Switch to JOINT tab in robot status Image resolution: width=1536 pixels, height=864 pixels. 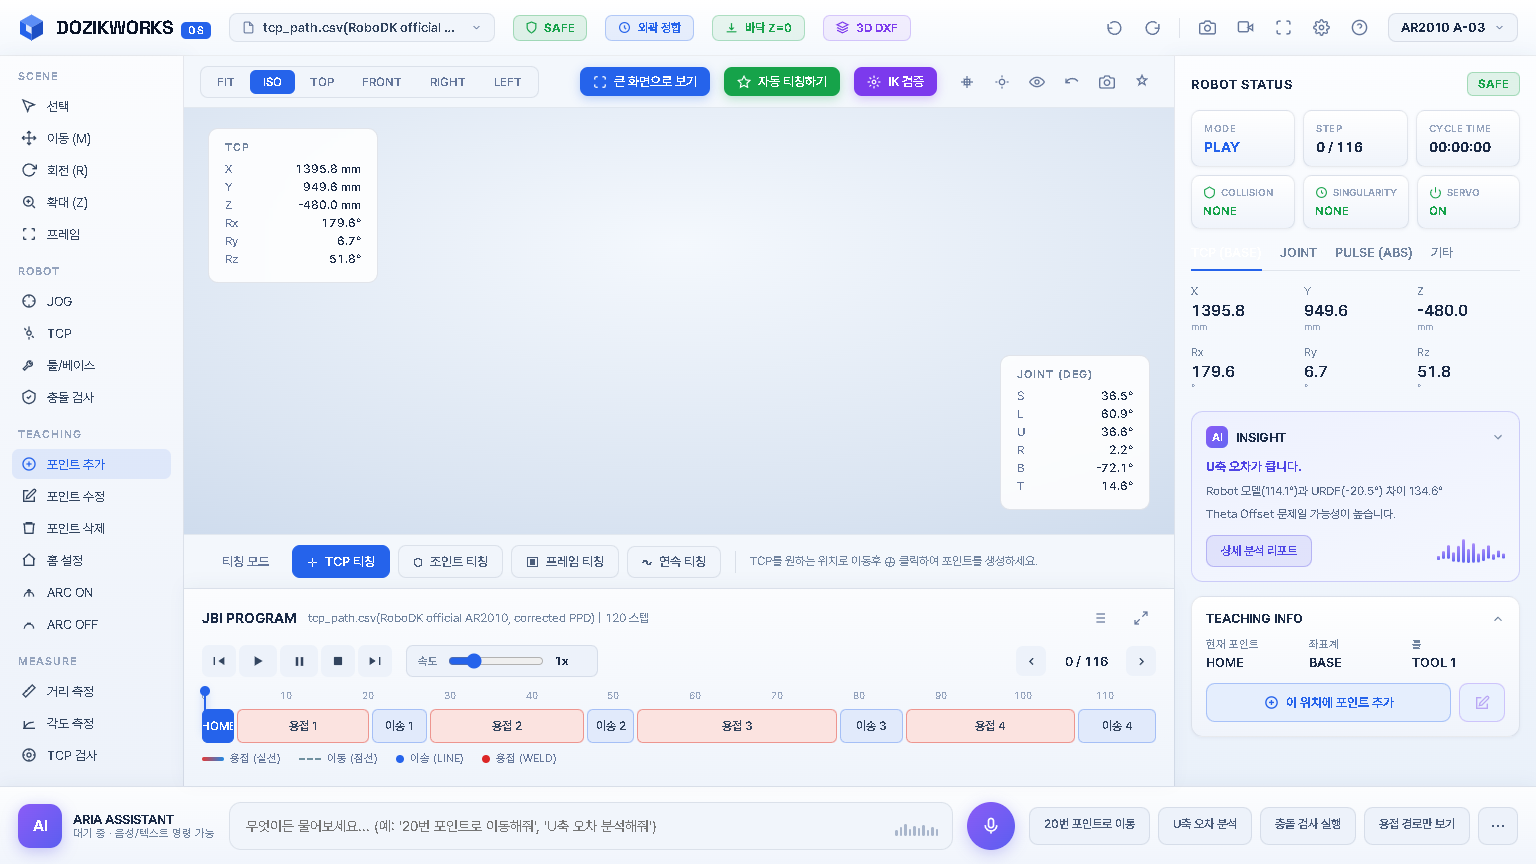[1298, 253]
